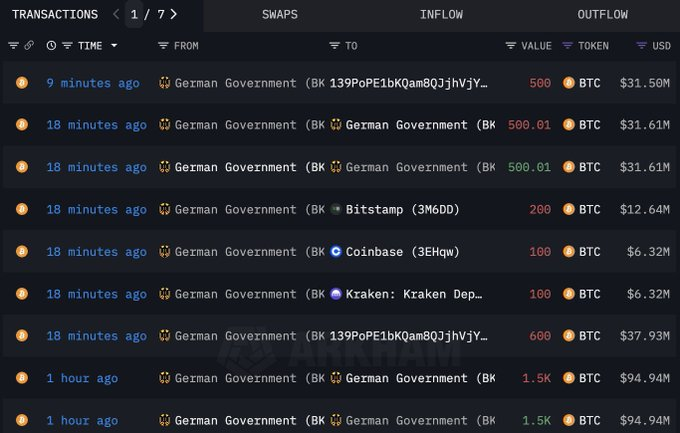This screenshot has height=433, width=680.
Task: Open the OUTFLOW tab
Action: 602,15
